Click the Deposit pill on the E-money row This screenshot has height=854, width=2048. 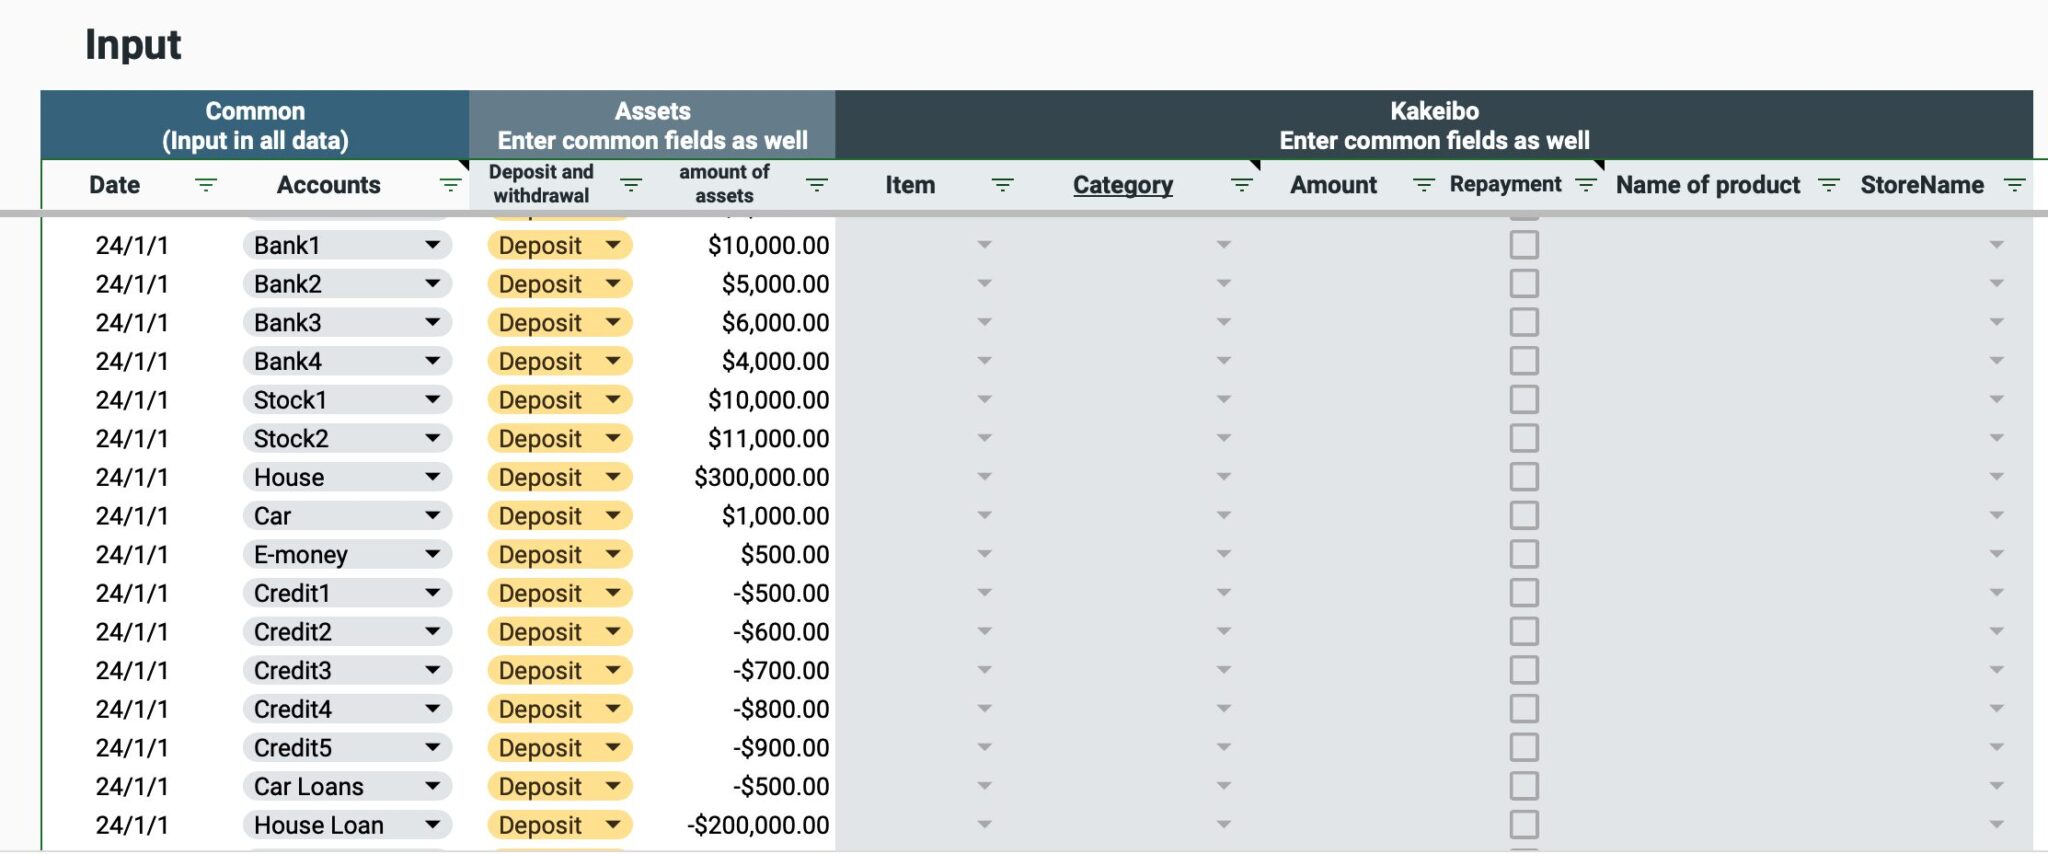coord(558,554)
